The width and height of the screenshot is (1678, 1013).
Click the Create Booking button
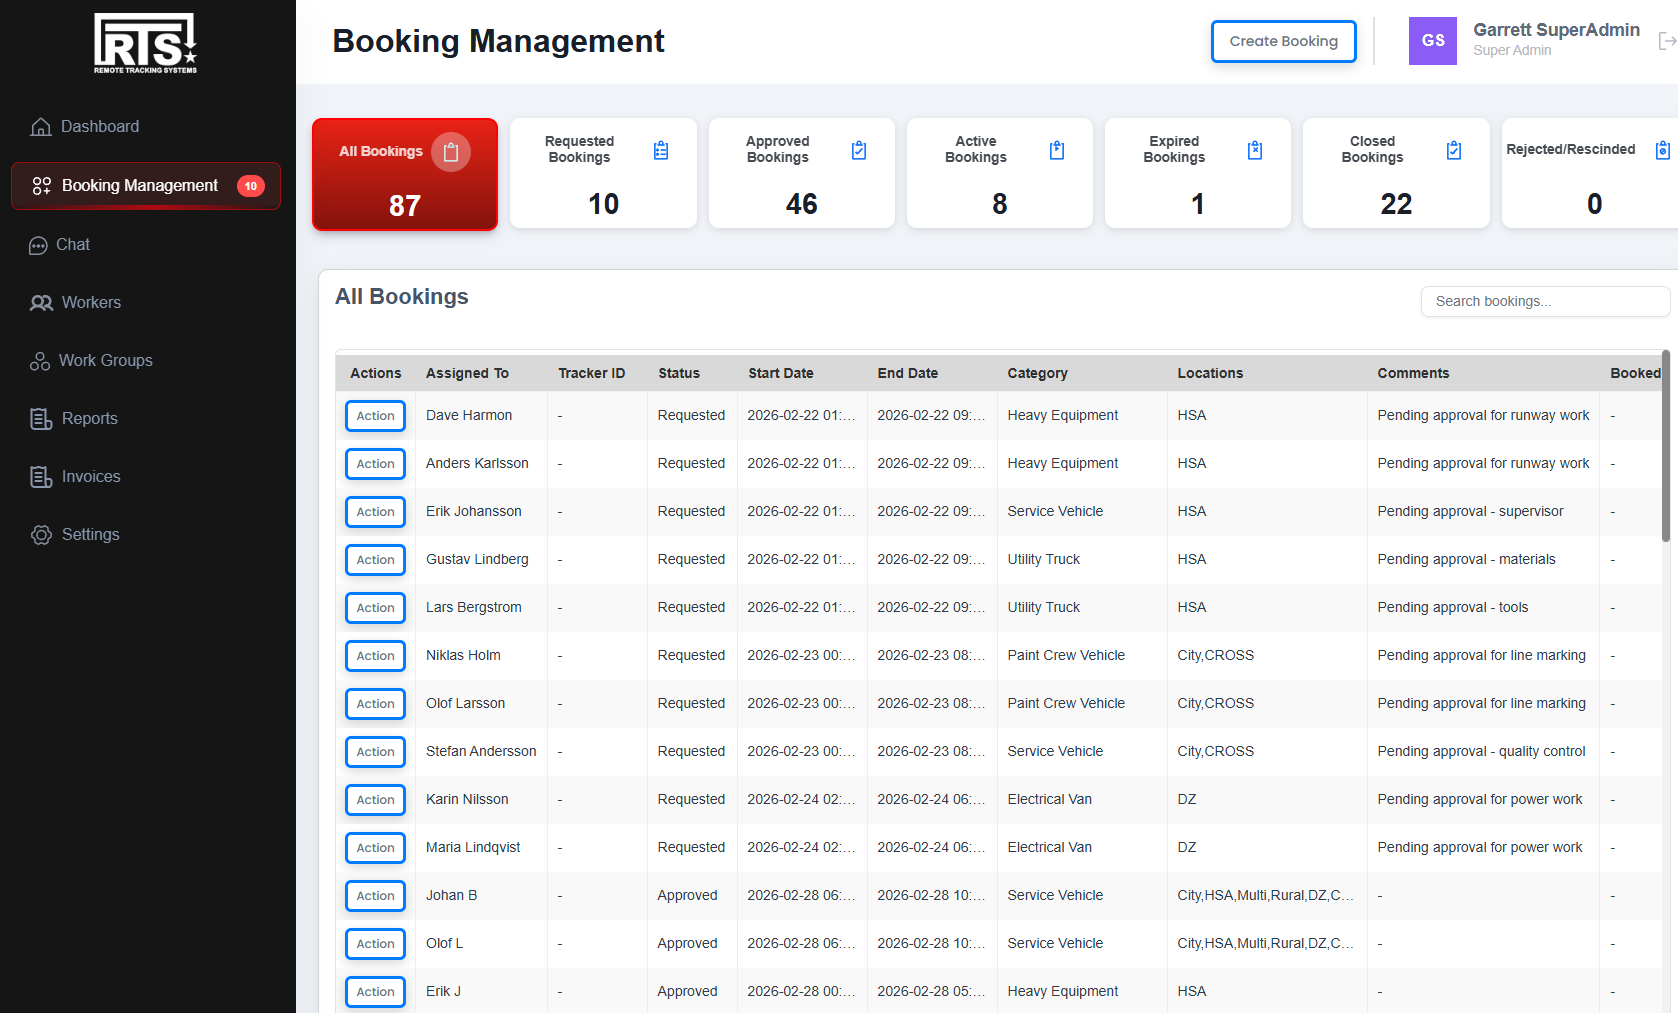[1283, 41]
